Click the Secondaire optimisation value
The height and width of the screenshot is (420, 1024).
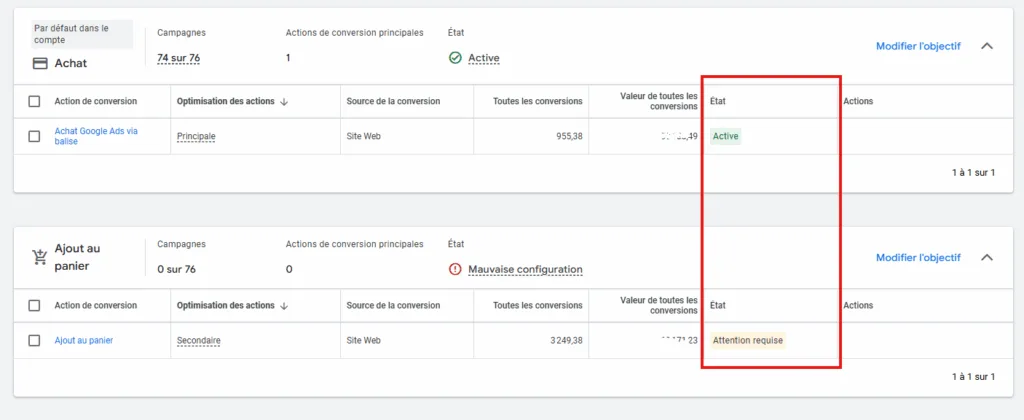199,340
